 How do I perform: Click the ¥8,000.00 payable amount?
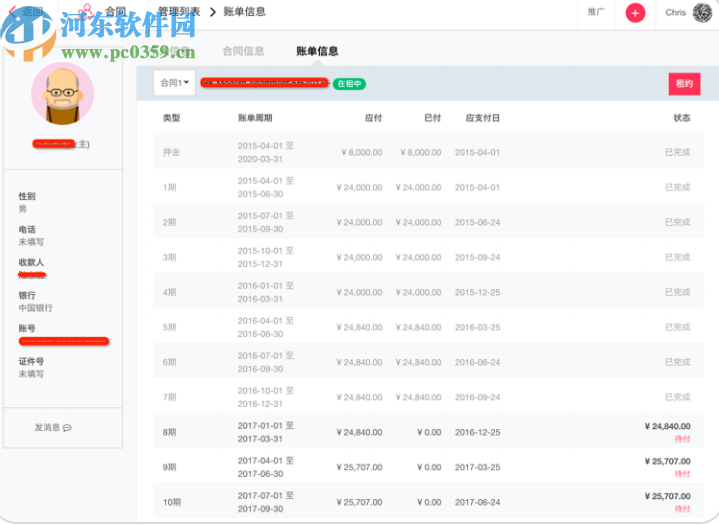(362, 152)
